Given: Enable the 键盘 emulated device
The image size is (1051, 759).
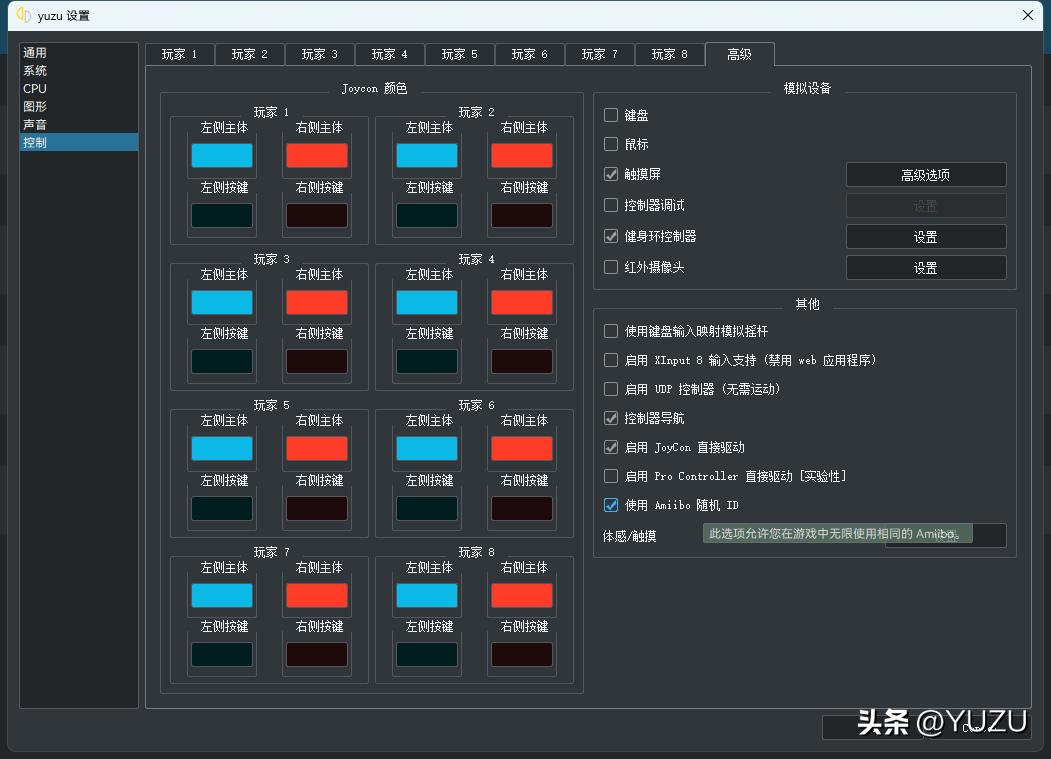Looking at the screenshot, I should coord(610,115).
